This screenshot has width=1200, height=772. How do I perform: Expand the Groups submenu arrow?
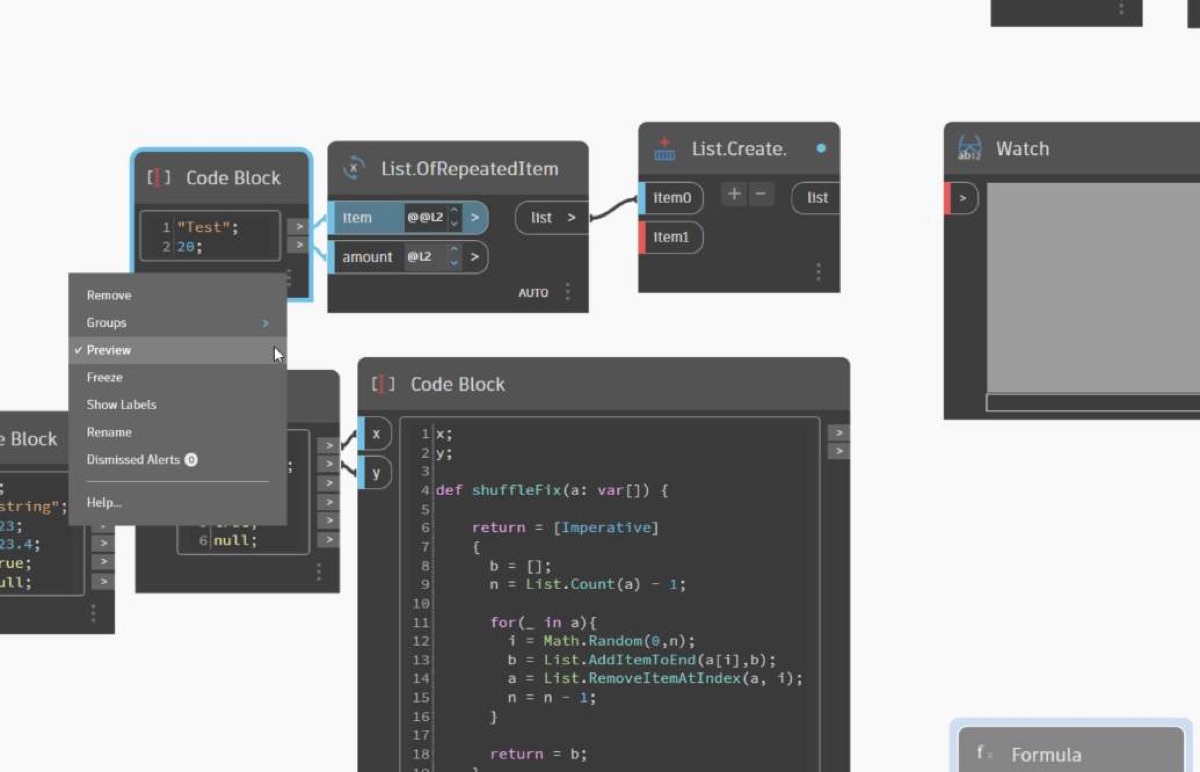click(266, 323)
